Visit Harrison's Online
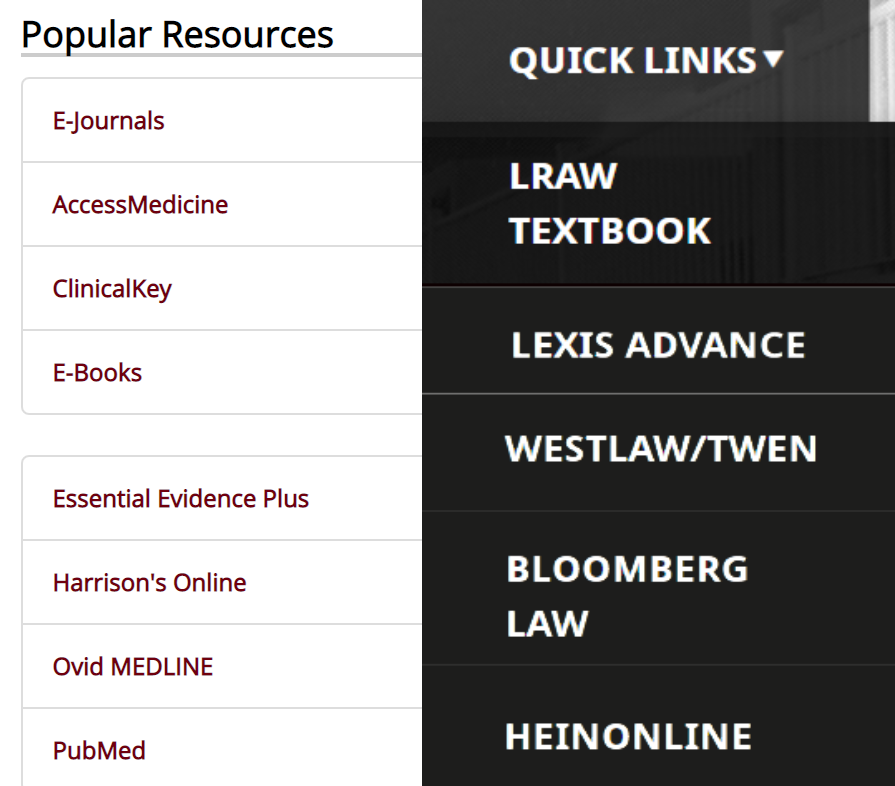This screenshot has height=786, width=895. 150,583
